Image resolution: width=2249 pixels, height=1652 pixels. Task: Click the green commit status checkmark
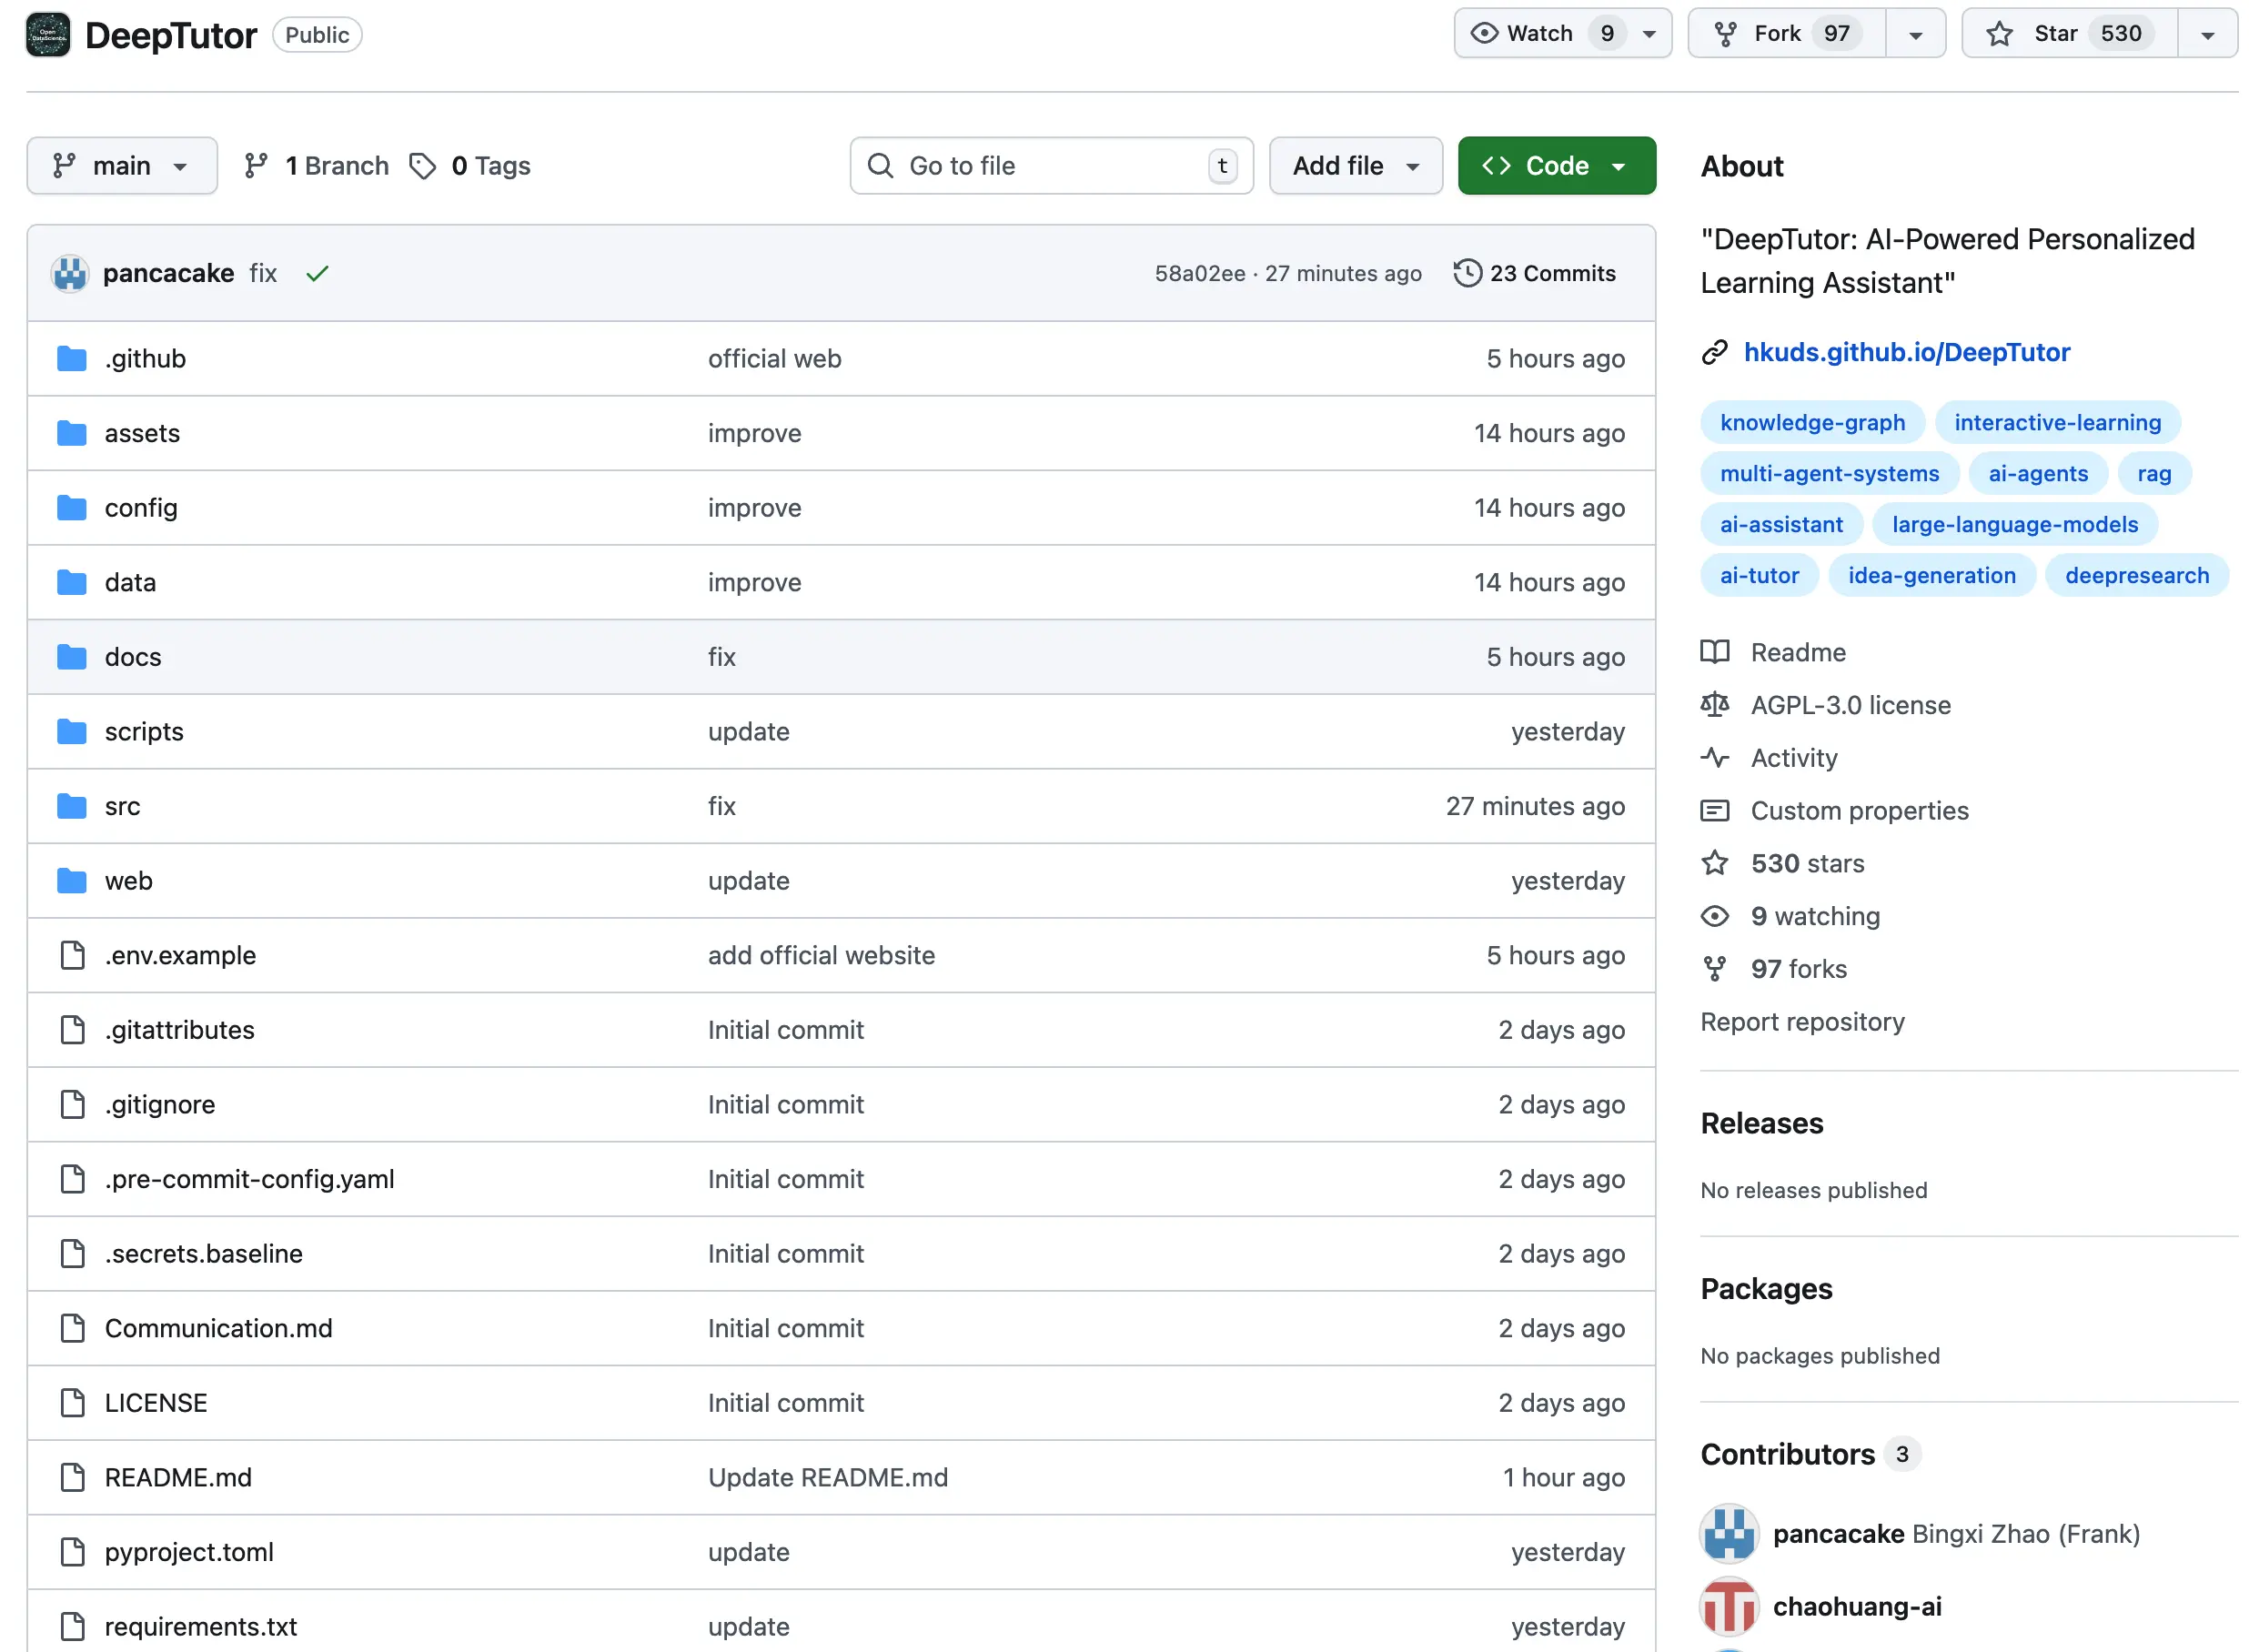coord(317,274)
